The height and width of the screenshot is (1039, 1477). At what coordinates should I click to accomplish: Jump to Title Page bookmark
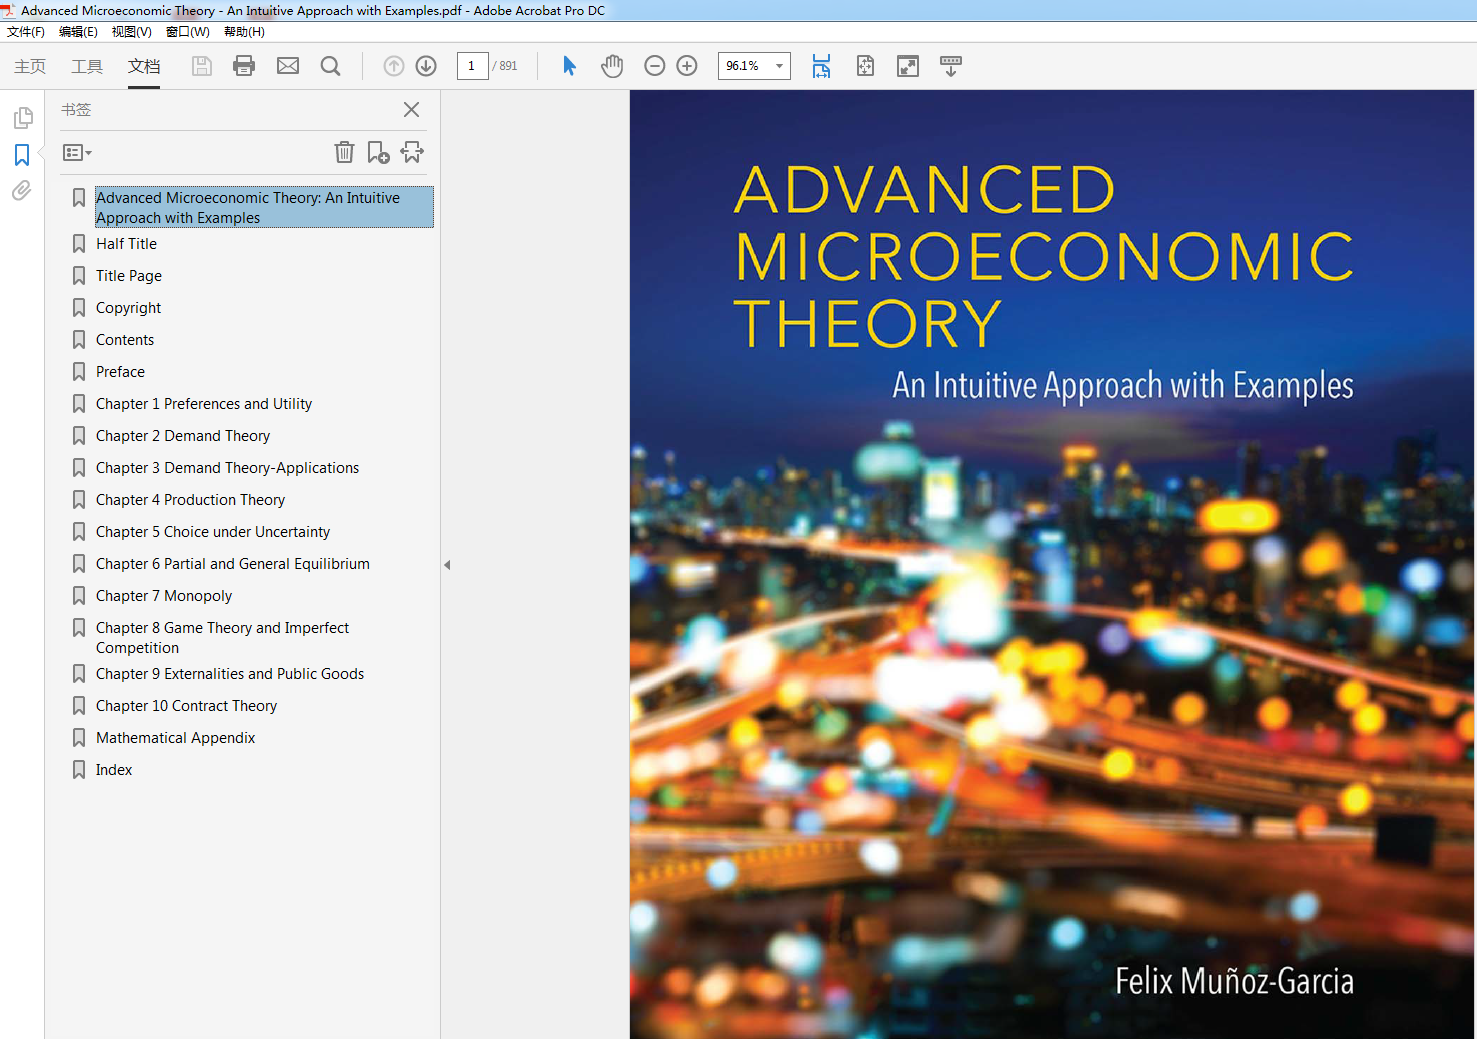coord(129,276)
